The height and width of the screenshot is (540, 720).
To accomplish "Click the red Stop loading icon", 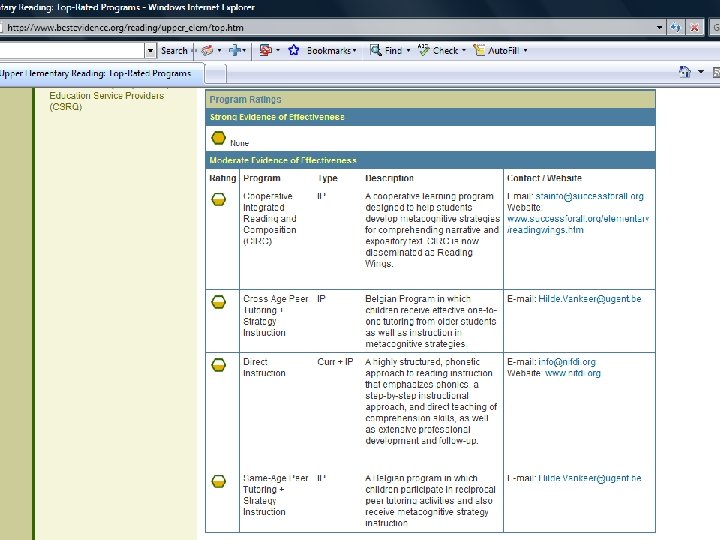I will [694, 28].
